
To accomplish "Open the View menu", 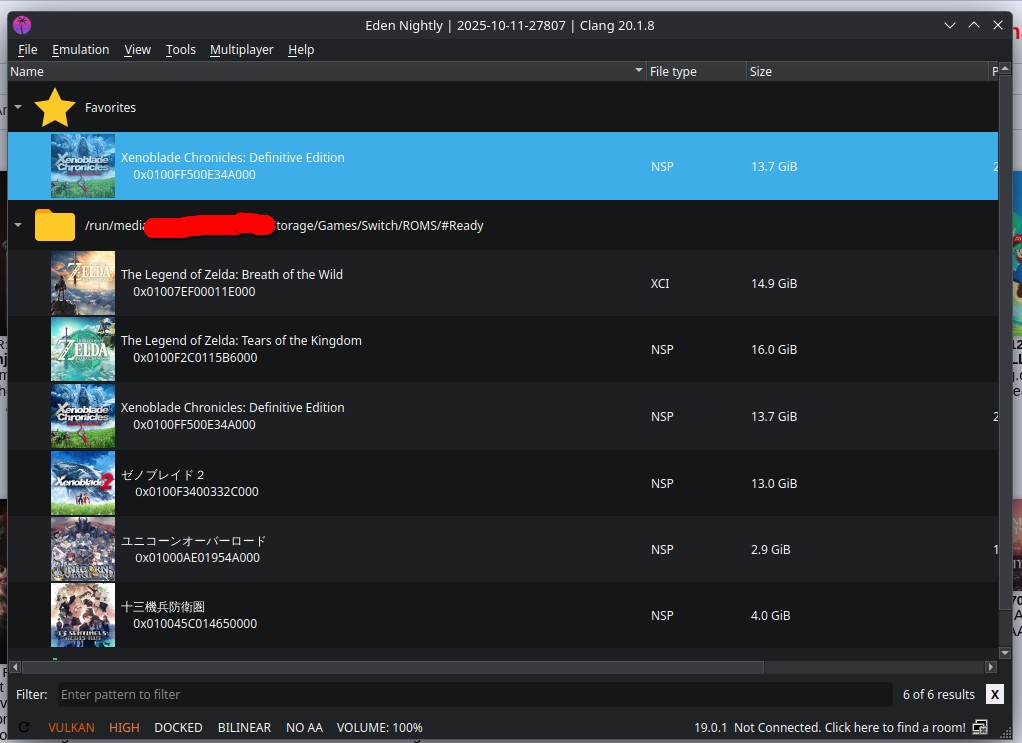I will [138, 50].
